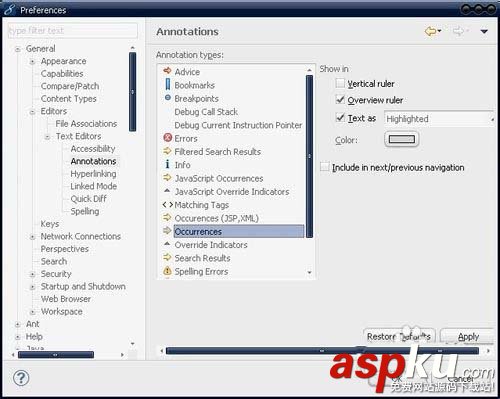The image size is (500, 399).
Task: Collapse the Editors tree node
Action: point(33,112)
